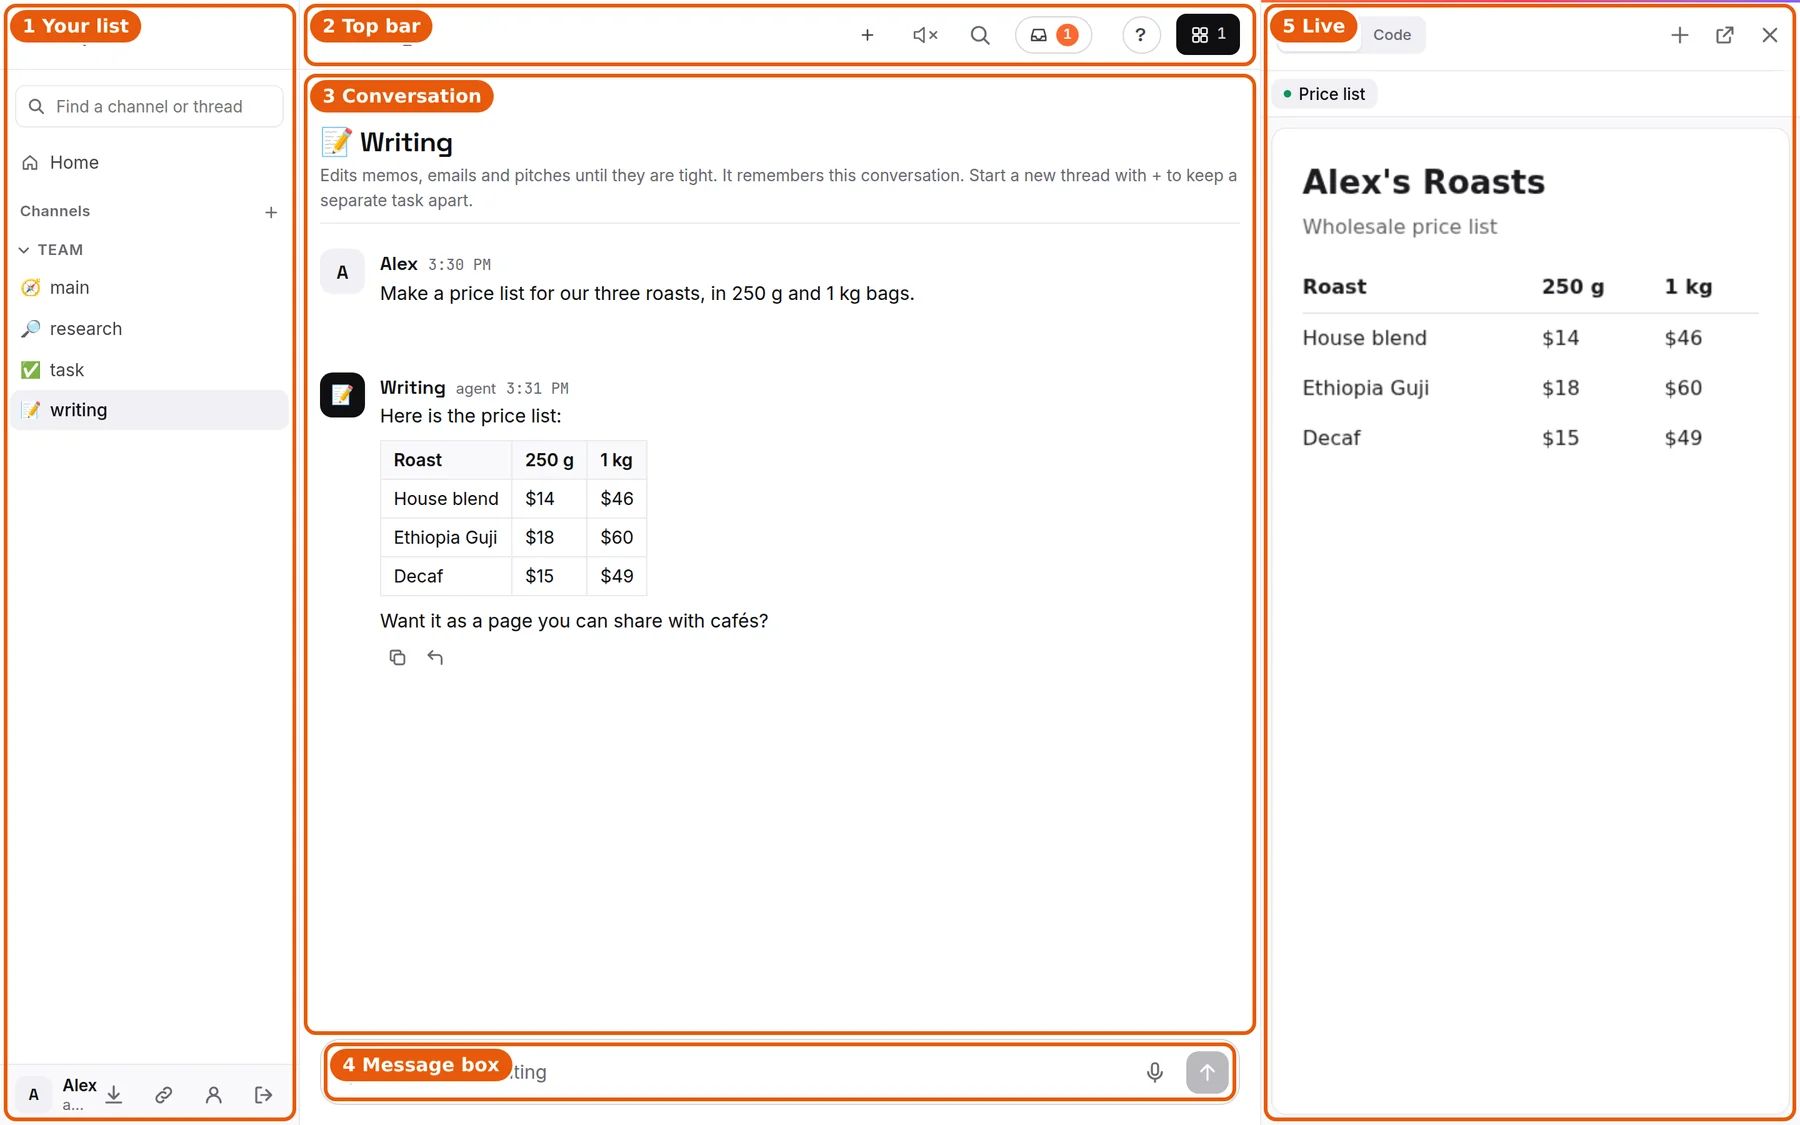Click '$60' in the live price list
The width and height of the screenshot is (1800, 1125).
tap(1683, 388)
